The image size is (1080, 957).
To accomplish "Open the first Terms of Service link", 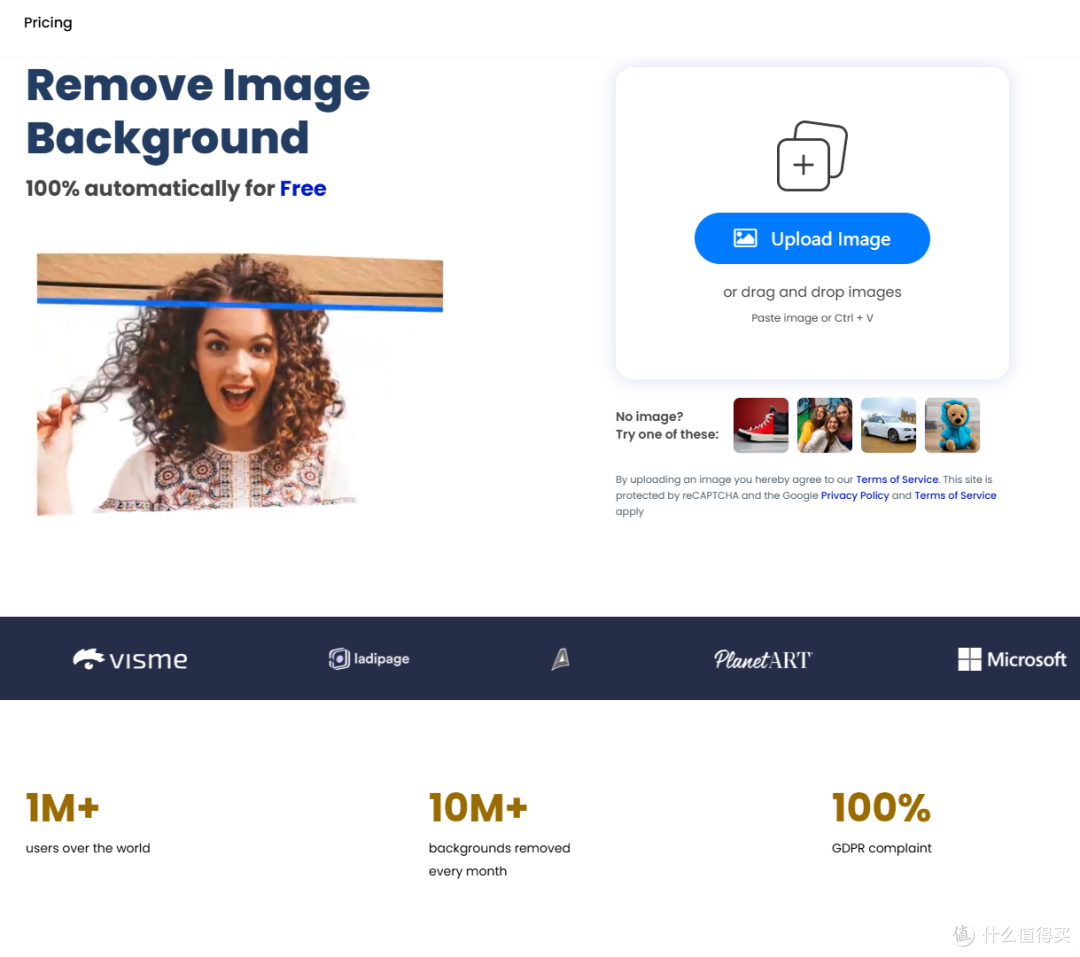I will [897, 480].
